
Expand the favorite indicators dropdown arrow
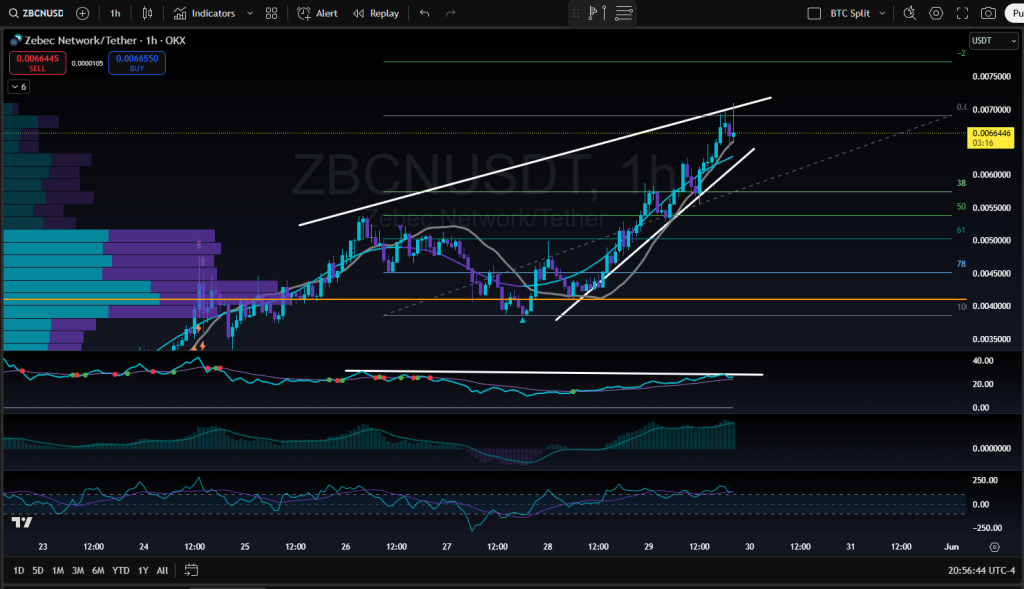pyautogui.click(x=249, y=13)
